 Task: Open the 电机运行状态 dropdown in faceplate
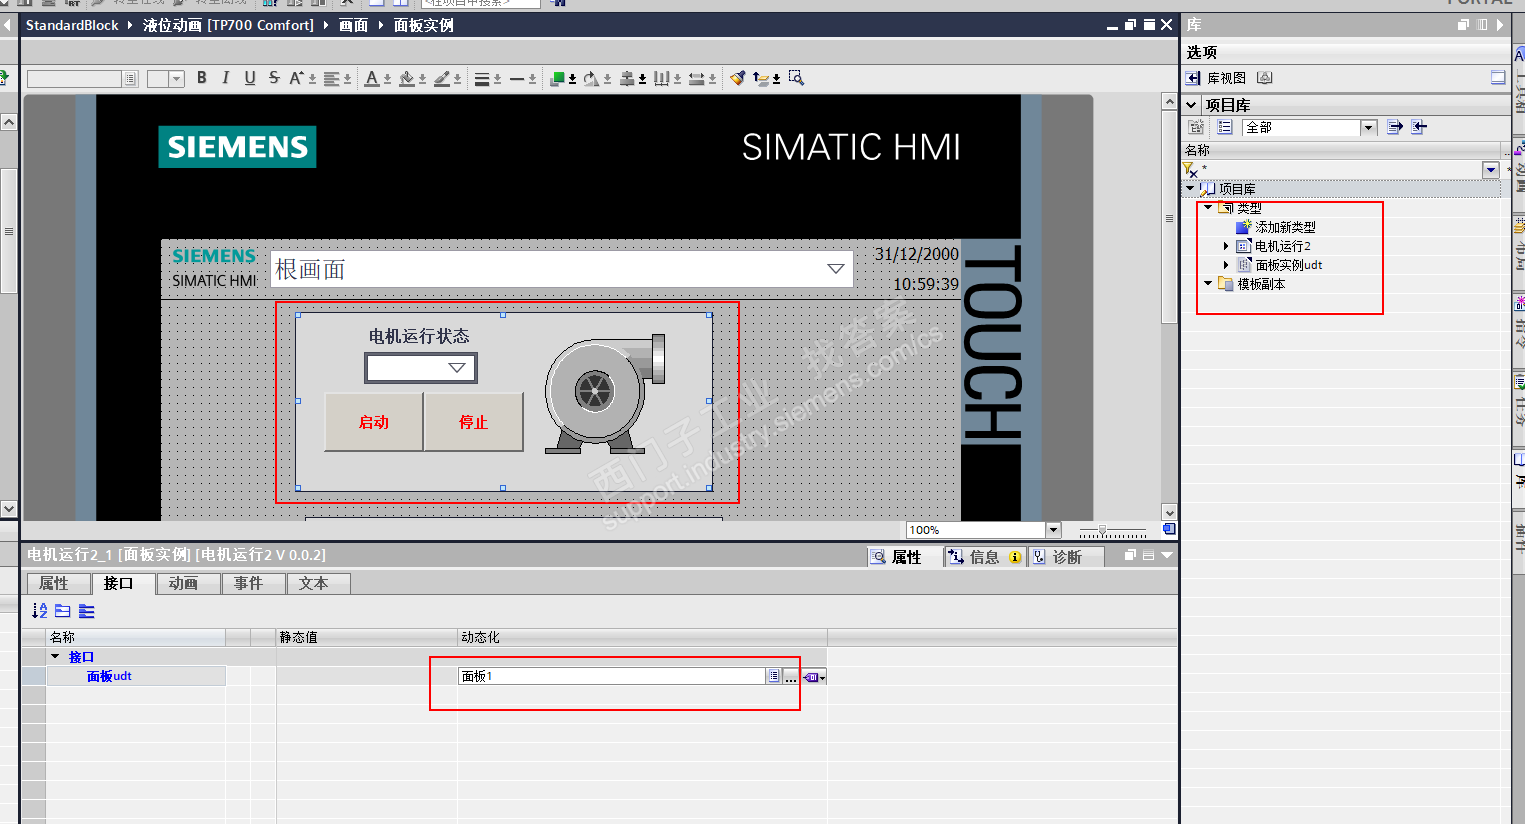457,368
